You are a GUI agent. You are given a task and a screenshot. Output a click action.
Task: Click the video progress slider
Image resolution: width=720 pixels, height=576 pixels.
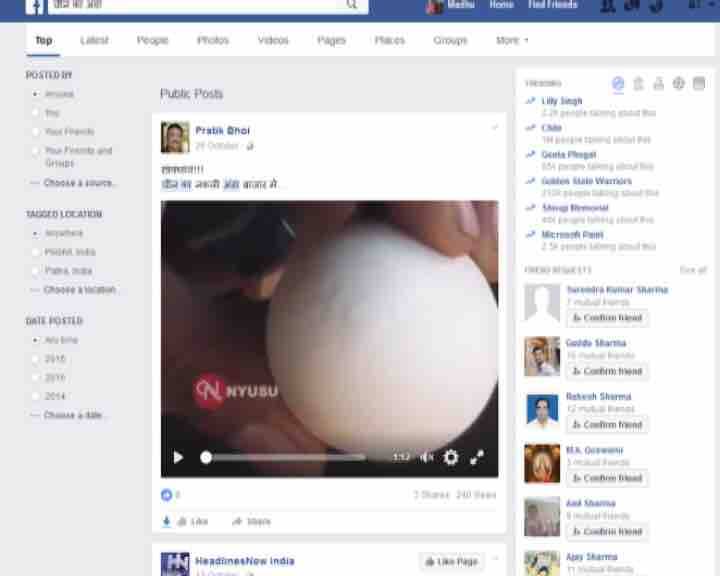[283, 457]
